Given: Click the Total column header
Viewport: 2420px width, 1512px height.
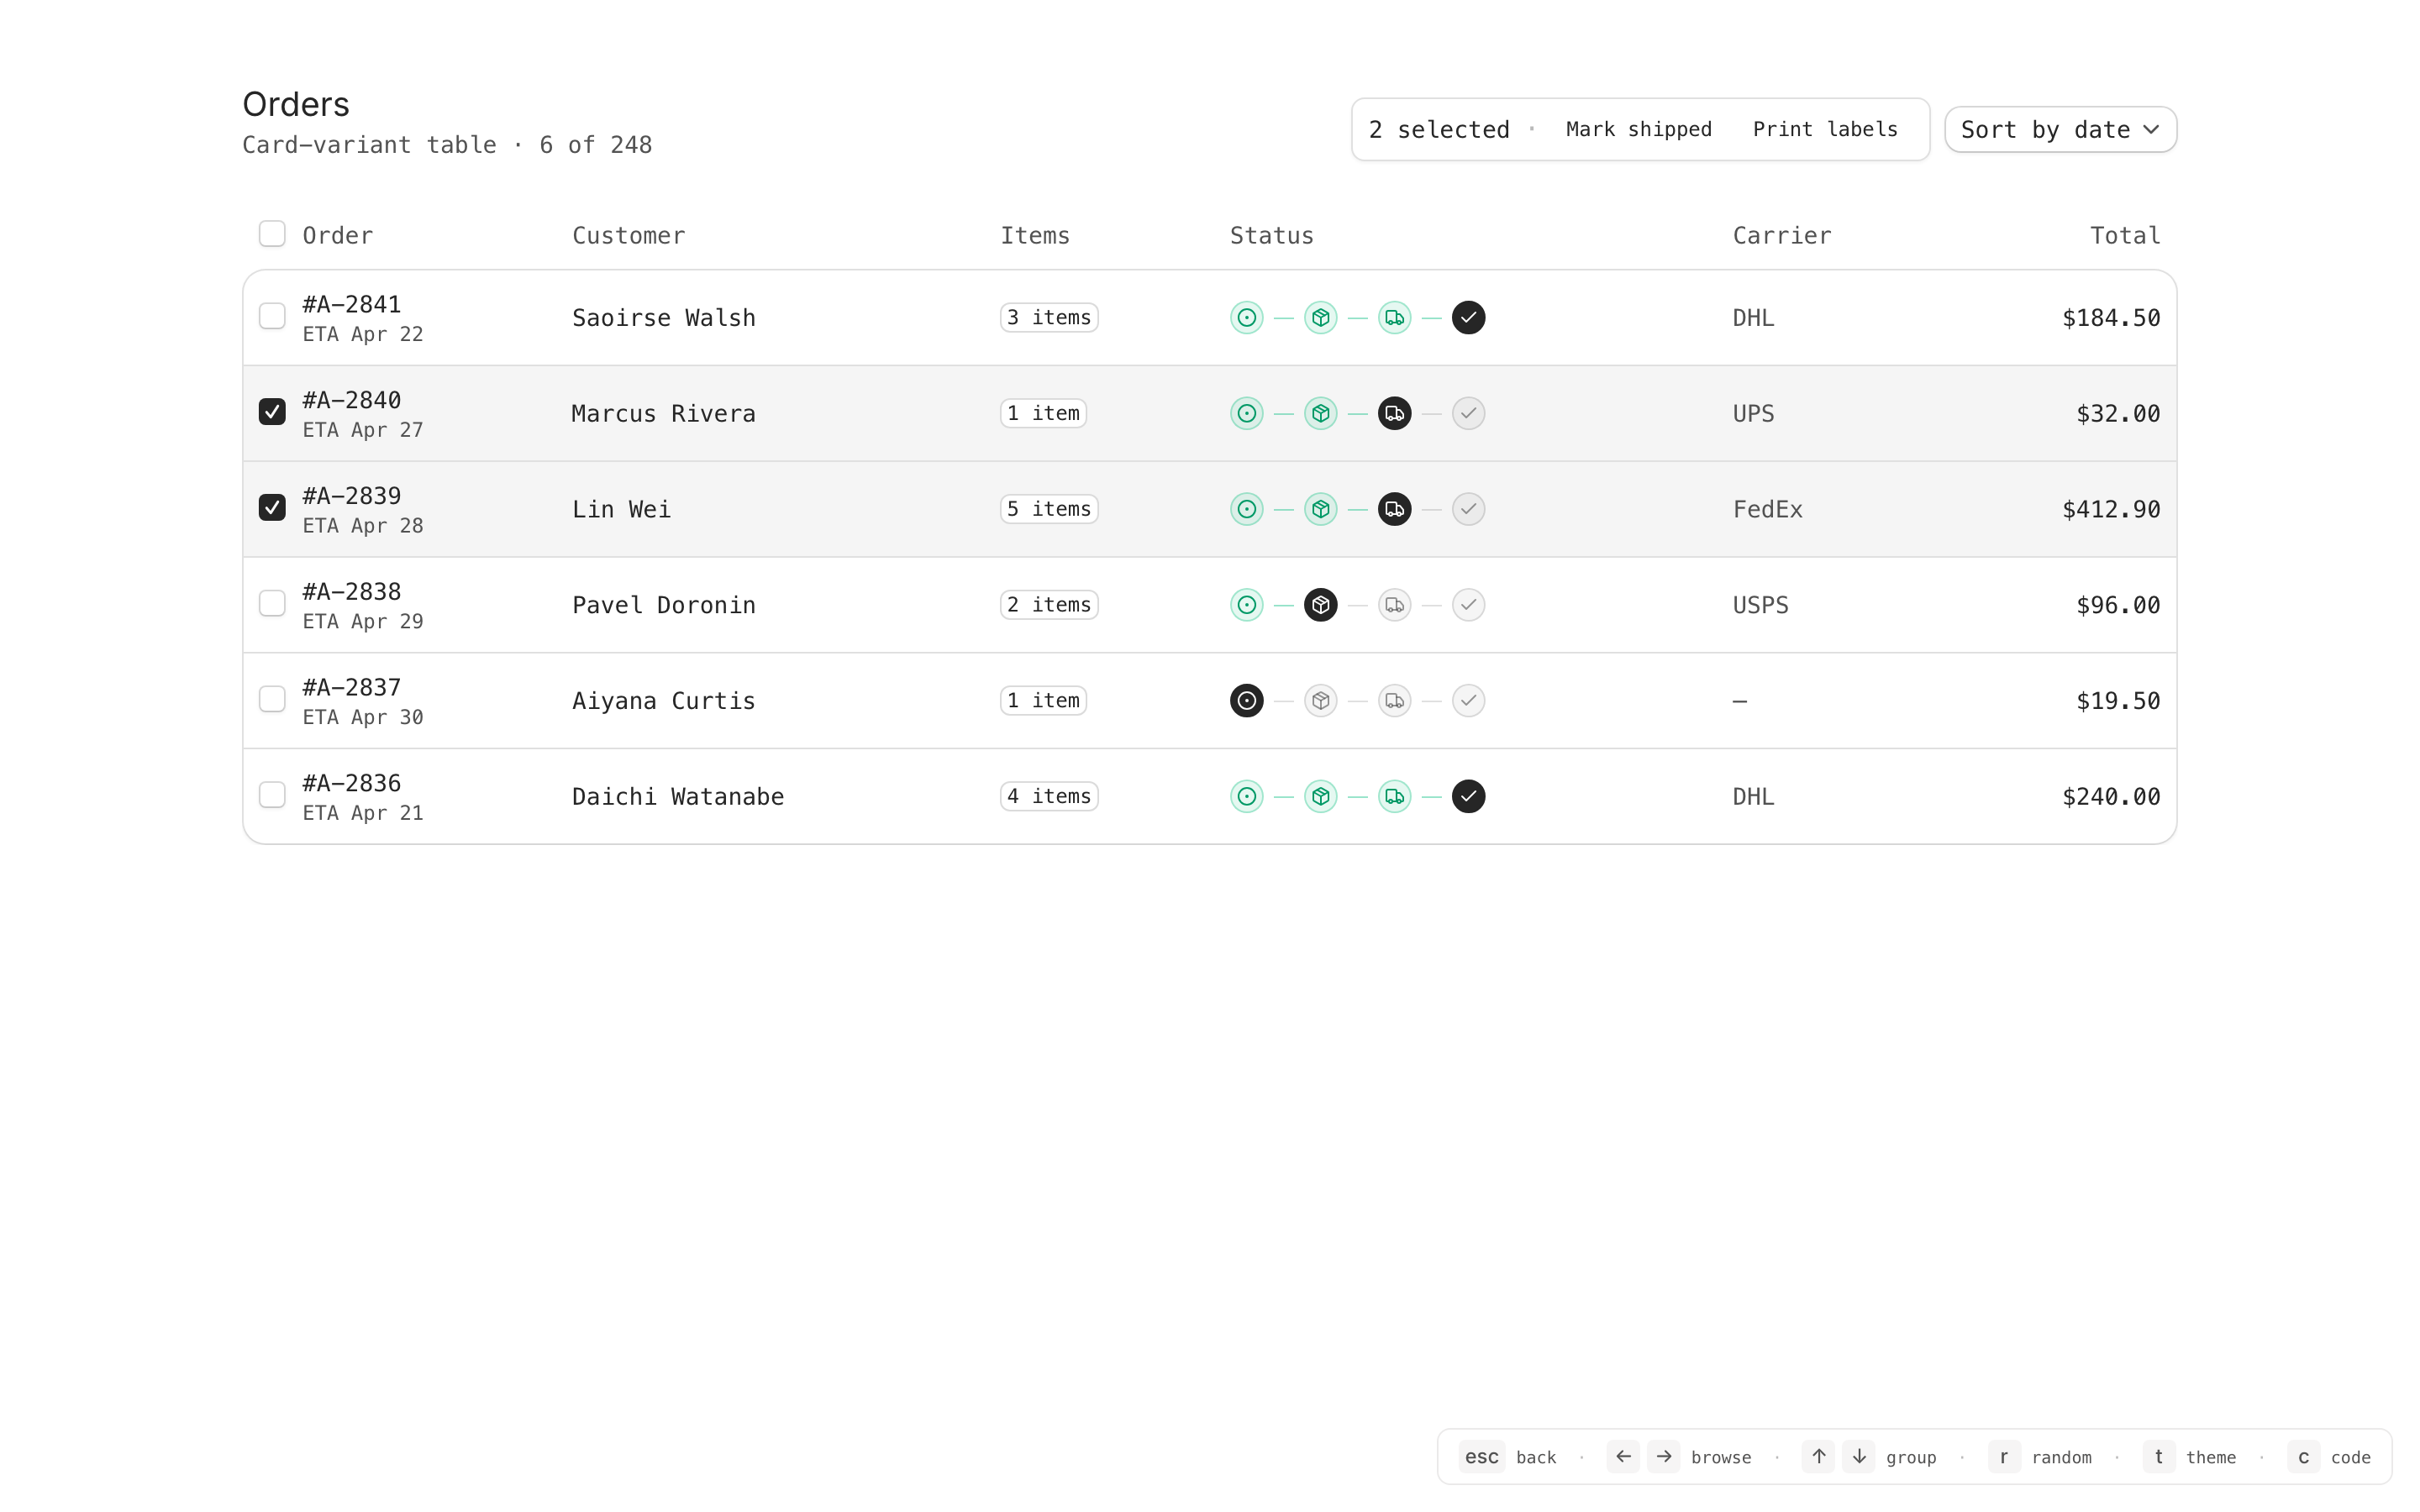Looking at the screenshot, I should point(2124,236).
